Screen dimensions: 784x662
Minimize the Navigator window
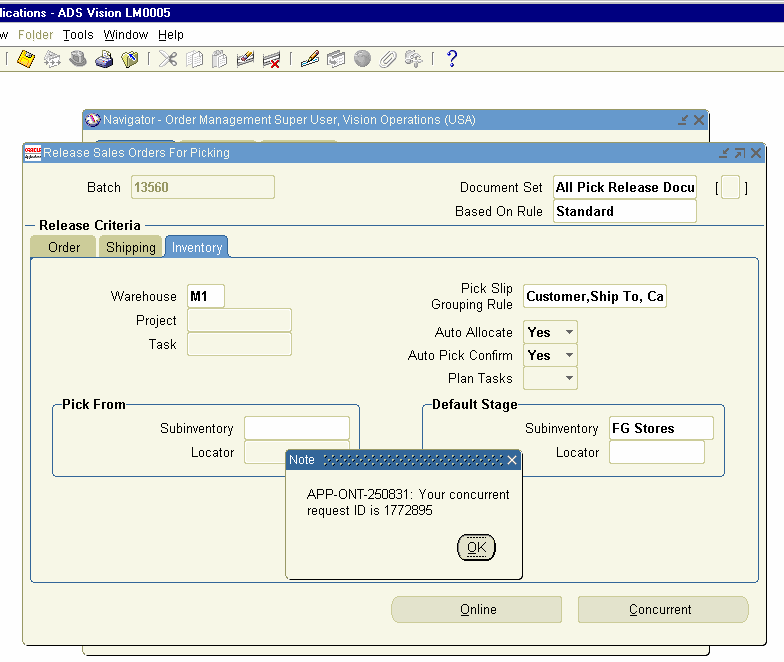point(682,120)
